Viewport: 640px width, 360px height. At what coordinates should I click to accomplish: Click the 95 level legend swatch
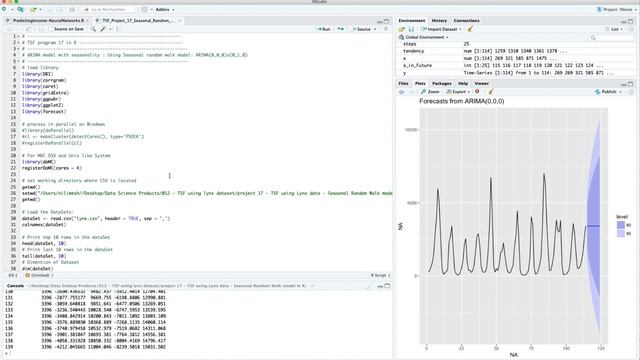coord(620,233)
